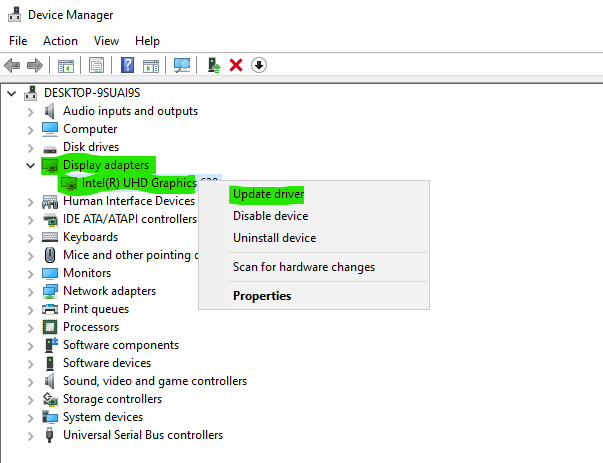Click the Display adapters category icon
The height and width of the screenshot is (463, 603).
coord(50,166)
